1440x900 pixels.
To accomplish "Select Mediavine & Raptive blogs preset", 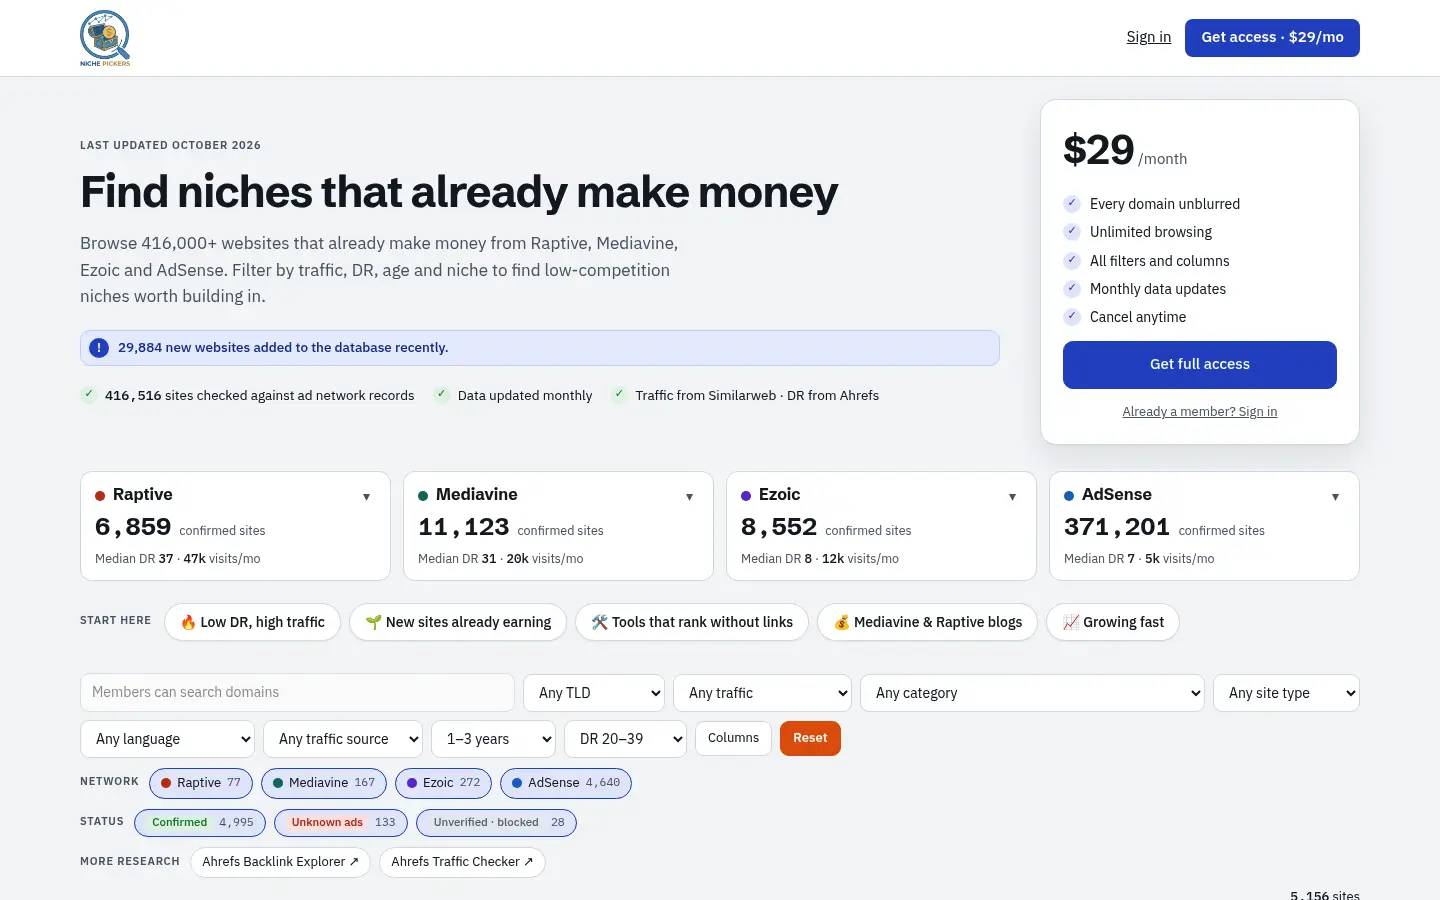I will pyautogui.click(x=928, y=622).
